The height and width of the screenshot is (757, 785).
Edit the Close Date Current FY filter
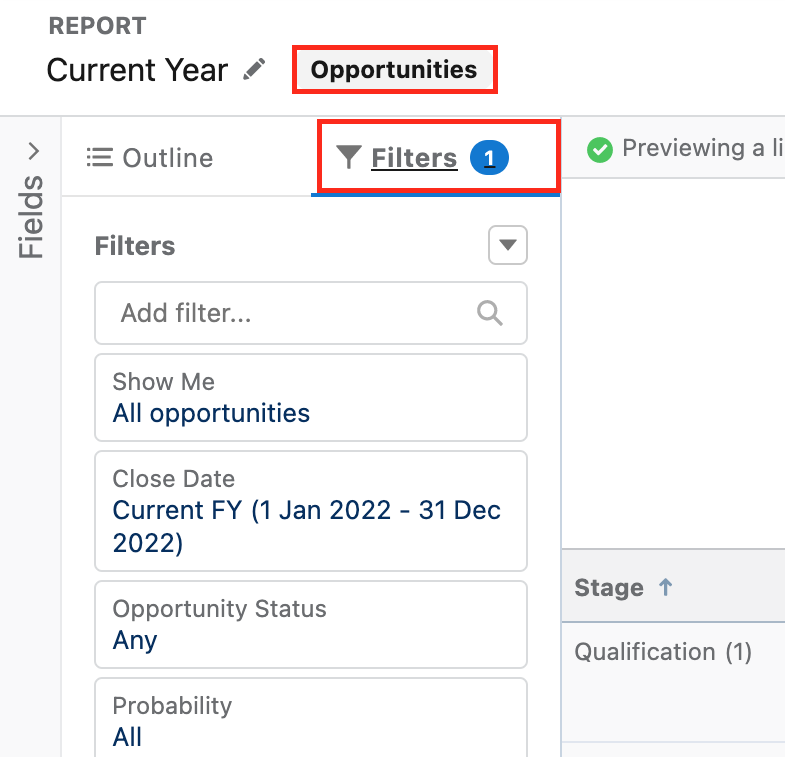[311, 511]
